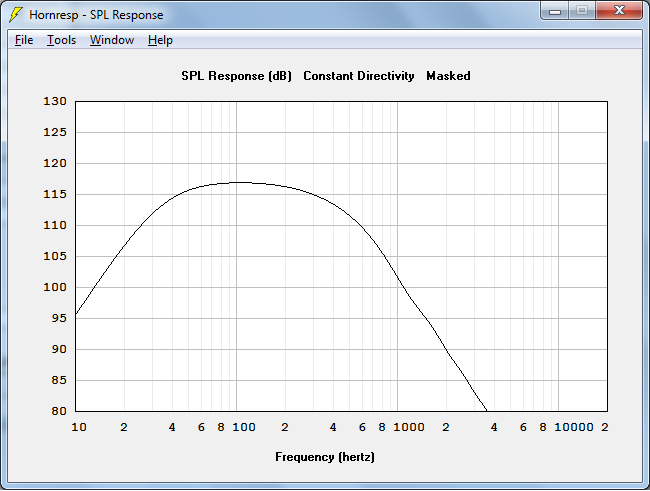This screenshot has width=650, height=491.
Task: Click the Hornresp lightning bolt title icon
Action: (16, 15)
